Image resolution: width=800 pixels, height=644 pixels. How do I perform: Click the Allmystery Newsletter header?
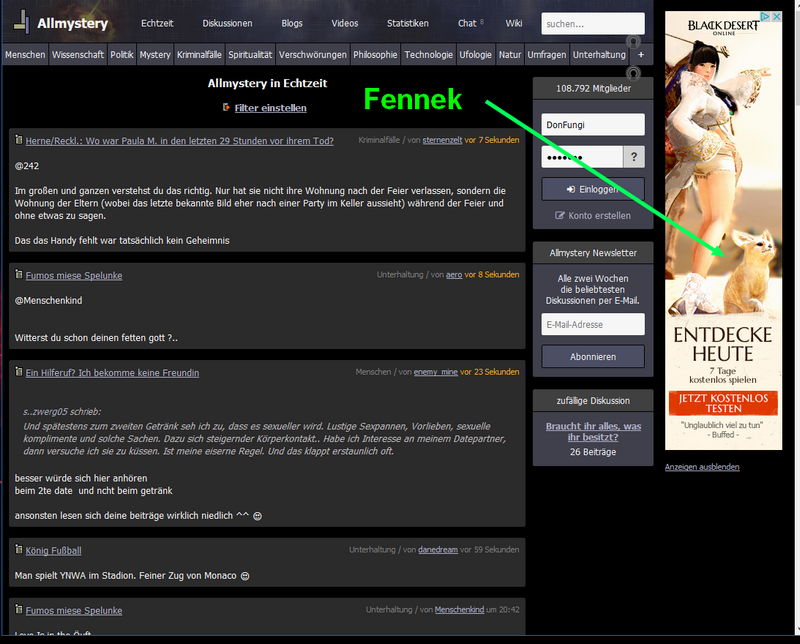593,253
